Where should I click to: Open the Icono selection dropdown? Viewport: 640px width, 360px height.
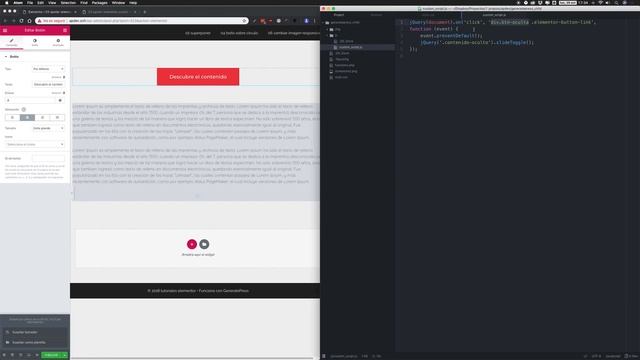[35, 144]
